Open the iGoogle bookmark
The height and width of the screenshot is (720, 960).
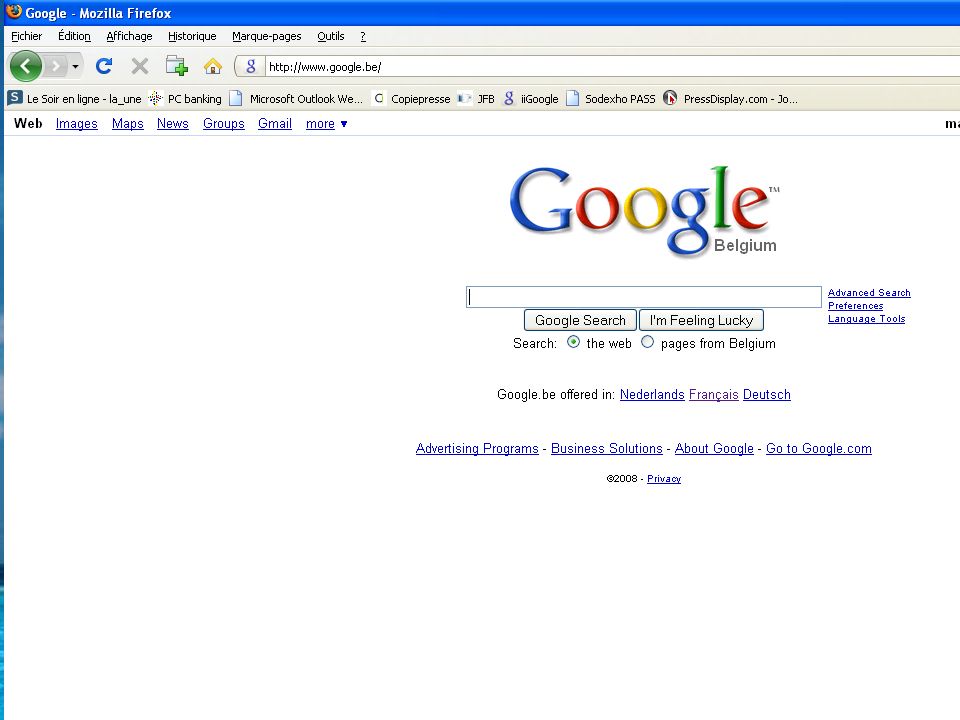(539, 99)
